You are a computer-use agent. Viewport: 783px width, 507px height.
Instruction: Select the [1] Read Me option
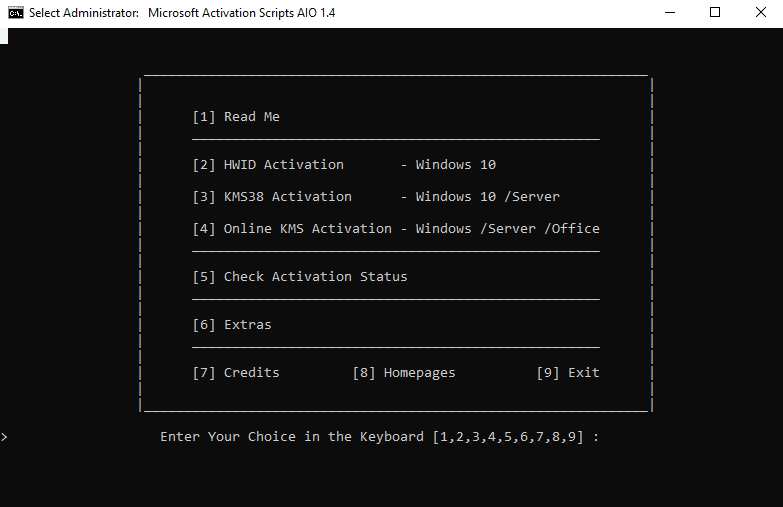coord(236,117)
